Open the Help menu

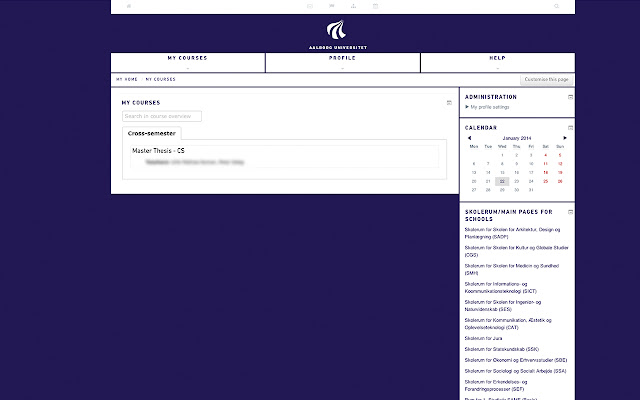point(498,62)
